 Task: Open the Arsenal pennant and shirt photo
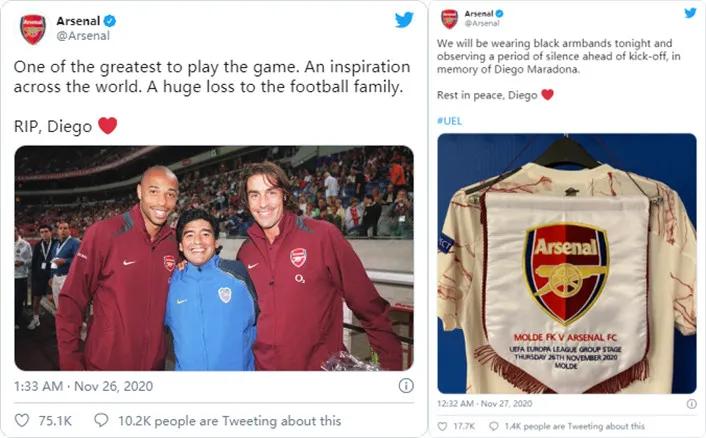pyautogui.click(x=567, y=263)
